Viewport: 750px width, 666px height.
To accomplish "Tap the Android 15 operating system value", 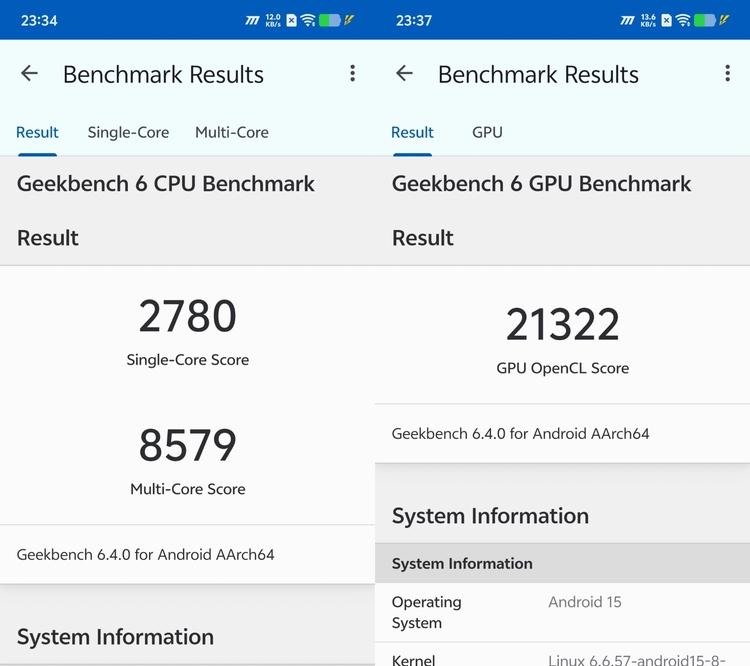I will (585, 602).
